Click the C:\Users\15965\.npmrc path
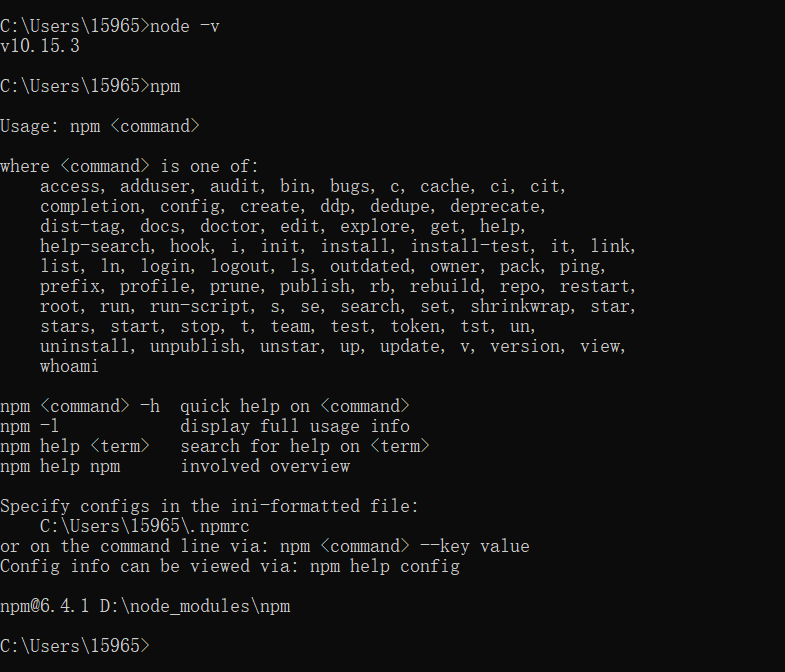785x672 pixels. click(x=145, y=526)
